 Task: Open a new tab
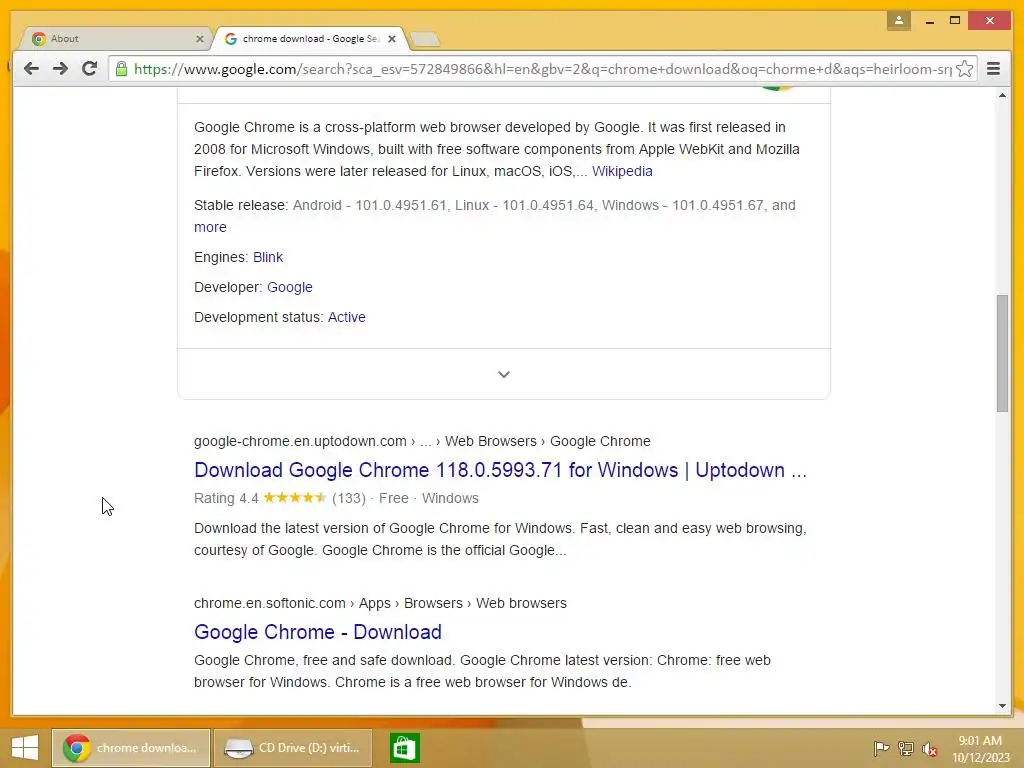pos(425,39)
